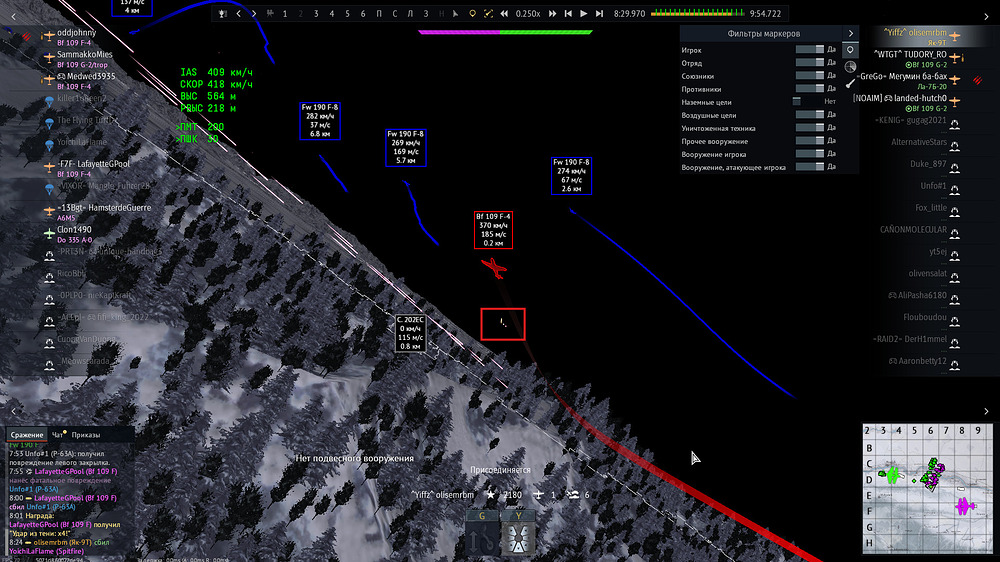Click the aircraft icon next to ^Yiffz^ olisemrbm

[955, 36]
